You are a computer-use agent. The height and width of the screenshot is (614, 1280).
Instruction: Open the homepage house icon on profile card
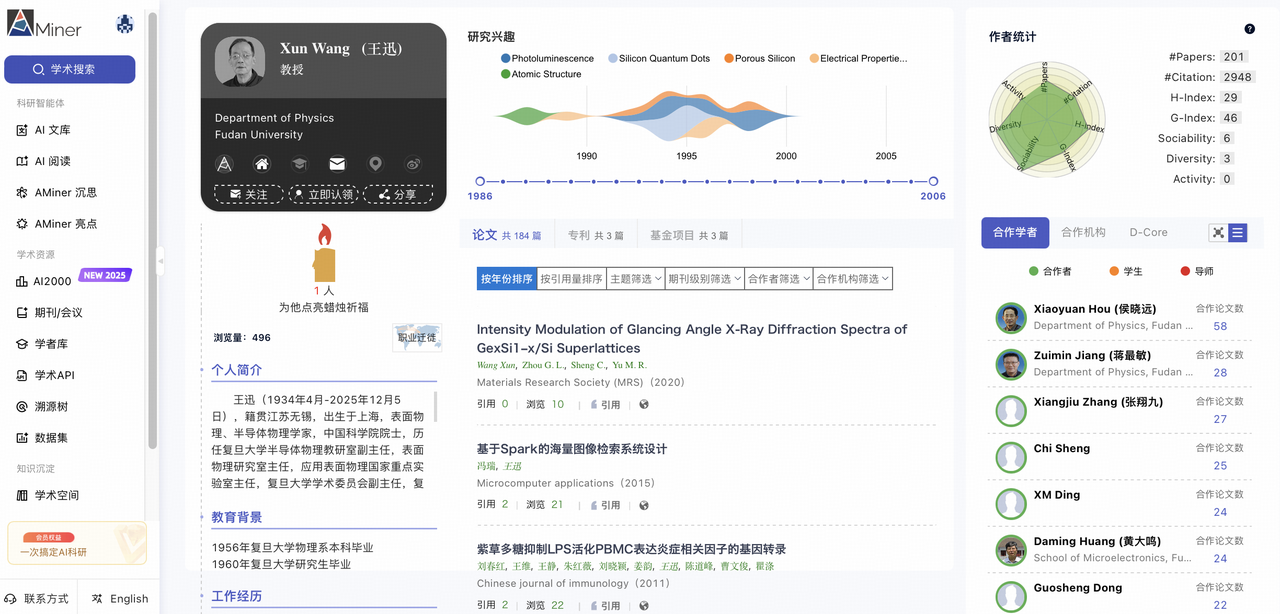coord(262,164)
